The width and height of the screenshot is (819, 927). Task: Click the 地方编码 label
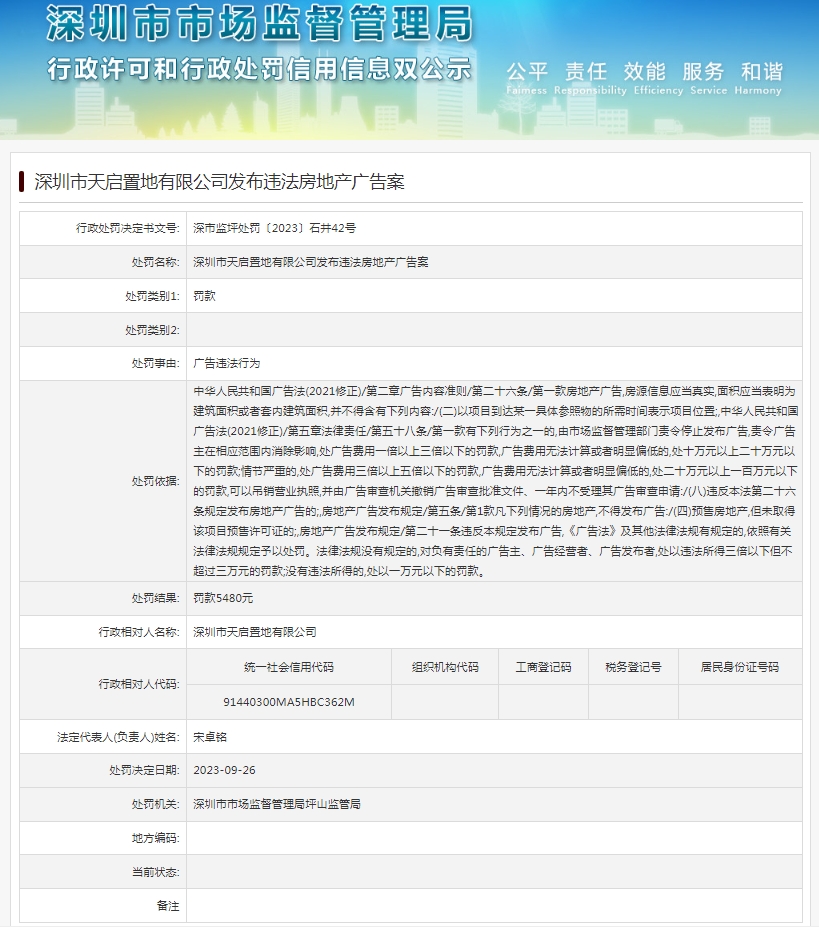155,838
